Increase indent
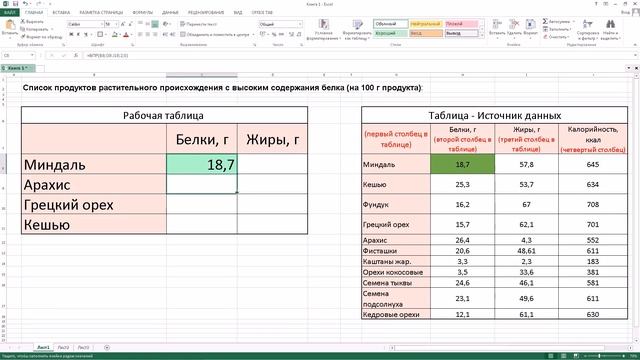640x360 pixels. click(172, 35)
